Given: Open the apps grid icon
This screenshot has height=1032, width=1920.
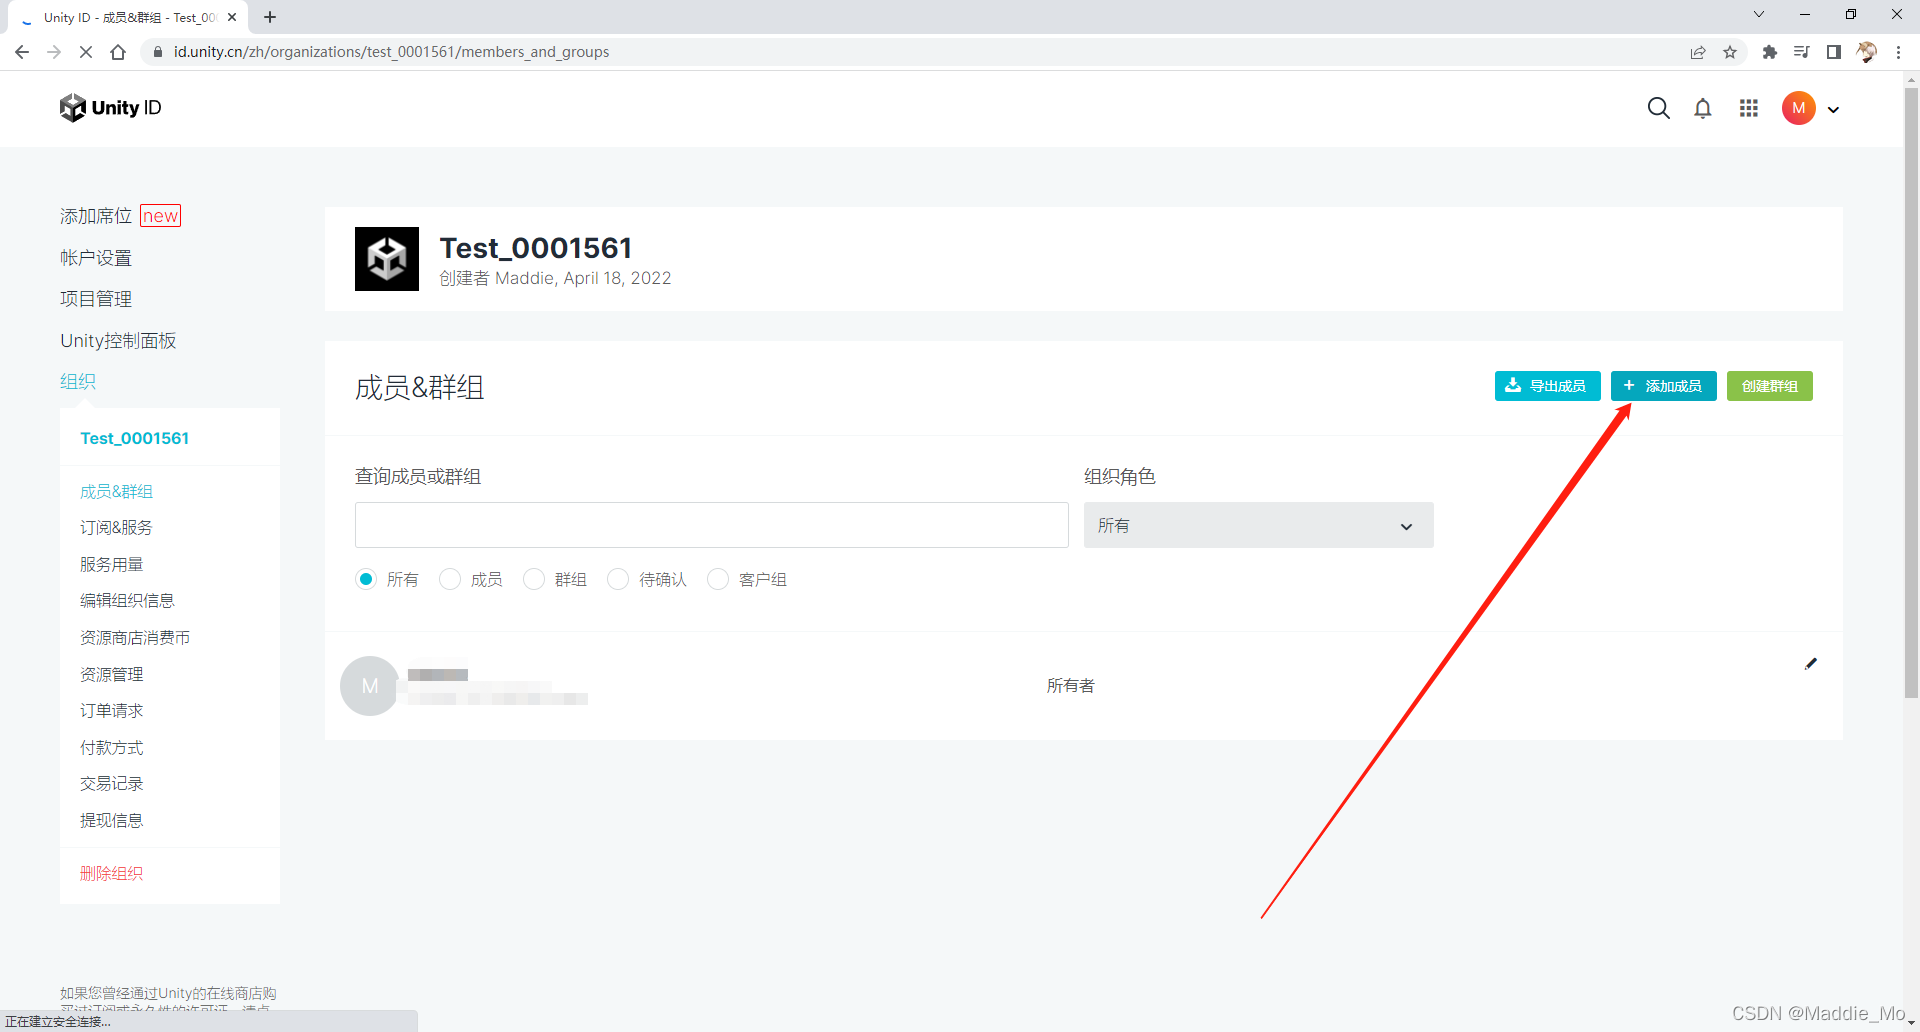Looking at the screenshot, I should [1748, 108].
